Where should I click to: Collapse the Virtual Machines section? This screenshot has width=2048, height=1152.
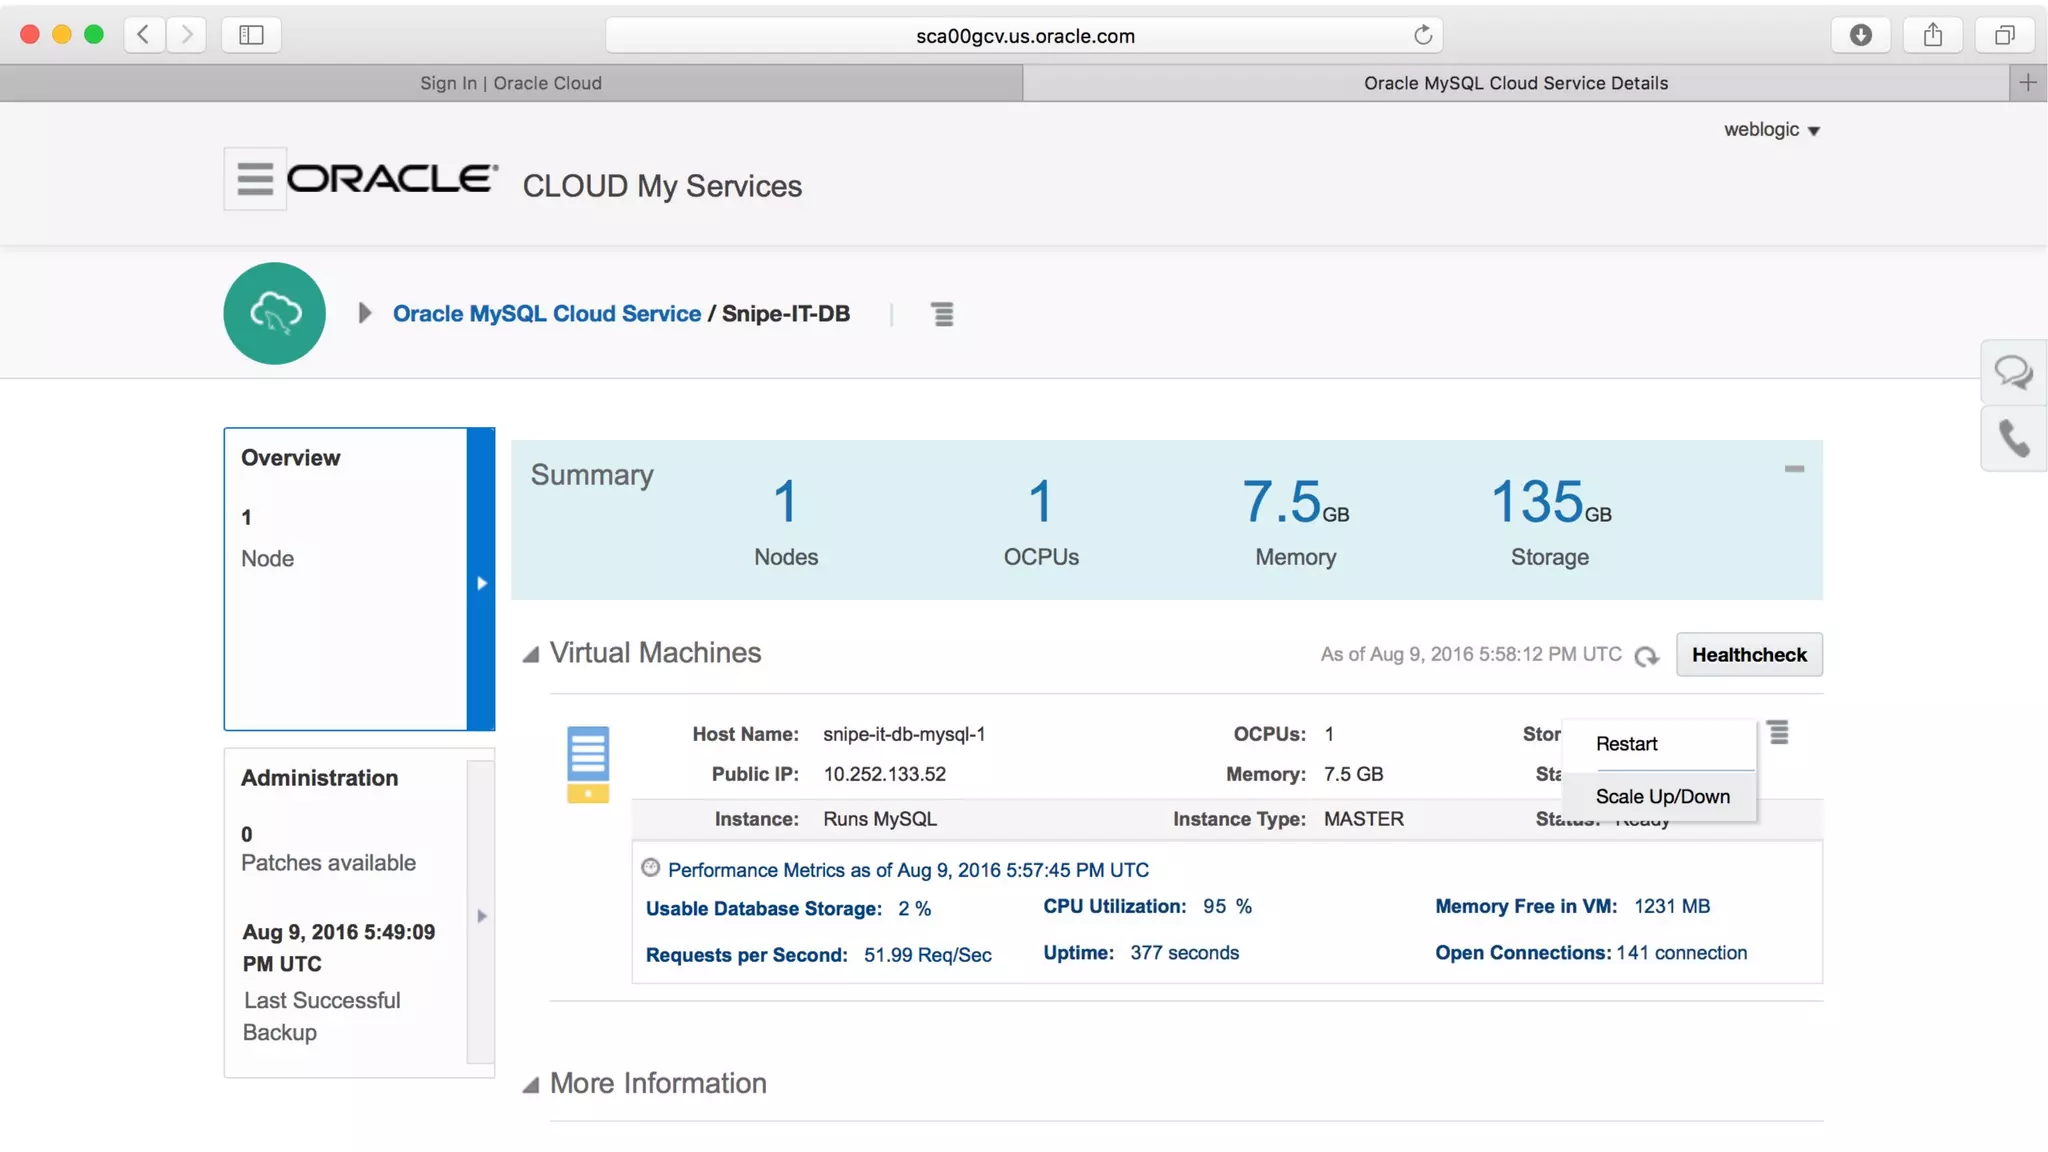tap(531, 655)
